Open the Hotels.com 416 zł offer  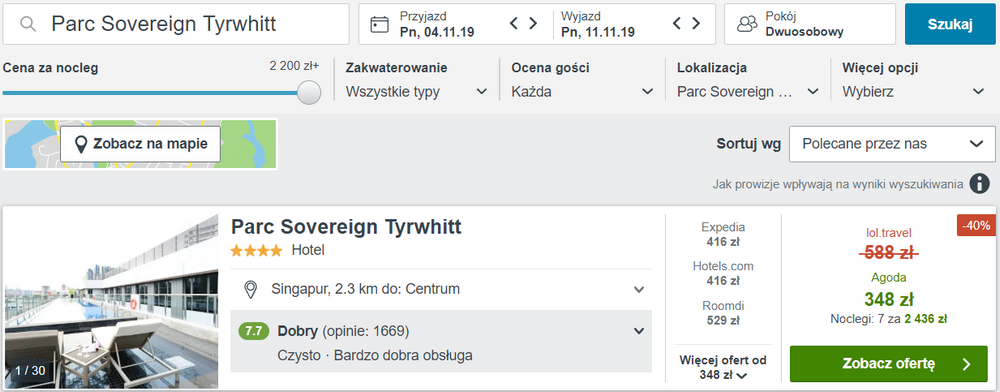pos(723,273)
